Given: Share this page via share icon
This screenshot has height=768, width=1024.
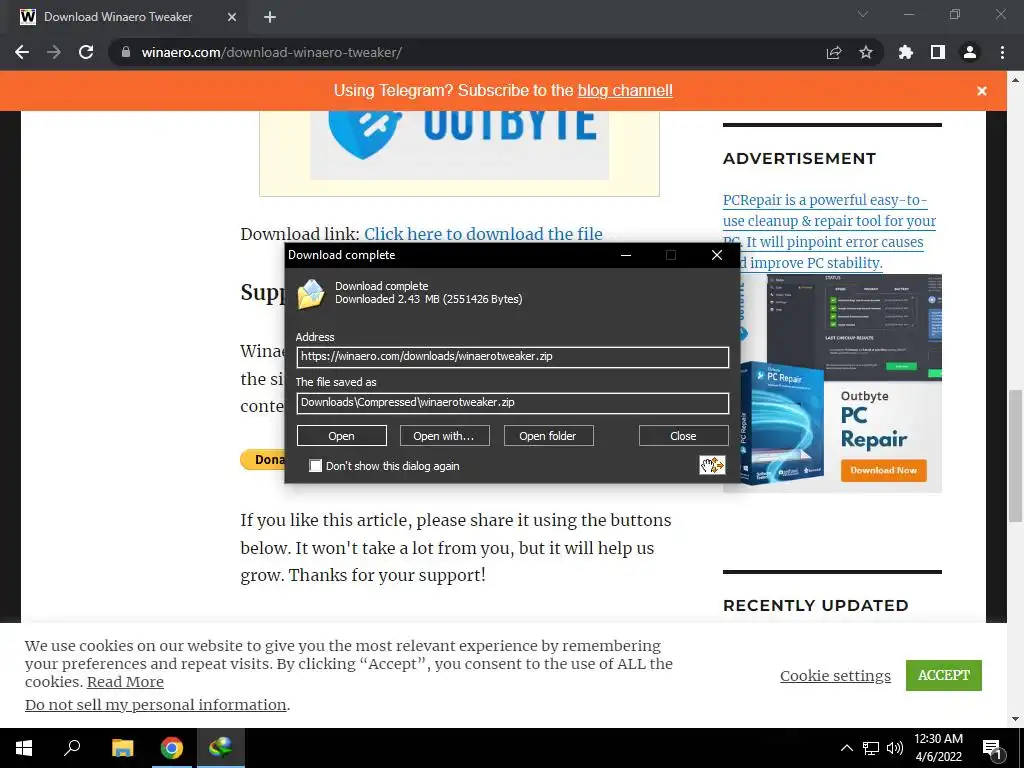Looking at the screenshot, I should tap(834, 52).
